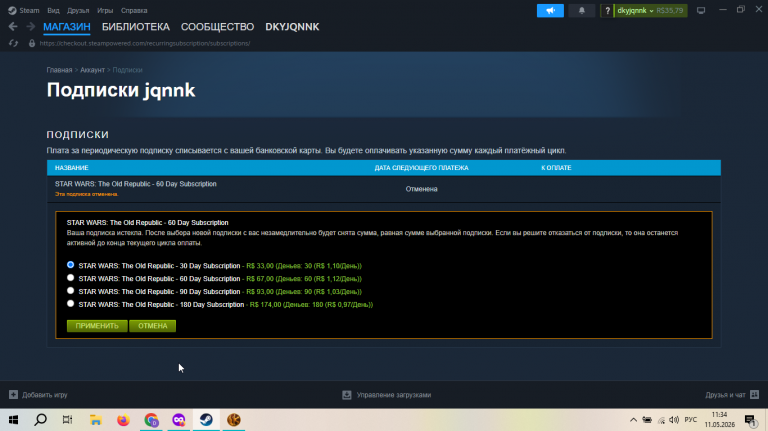This screenshot has width=768, height=431.
Task: Click the К ОПЛАТЕ column header
Action: (556, 168)
